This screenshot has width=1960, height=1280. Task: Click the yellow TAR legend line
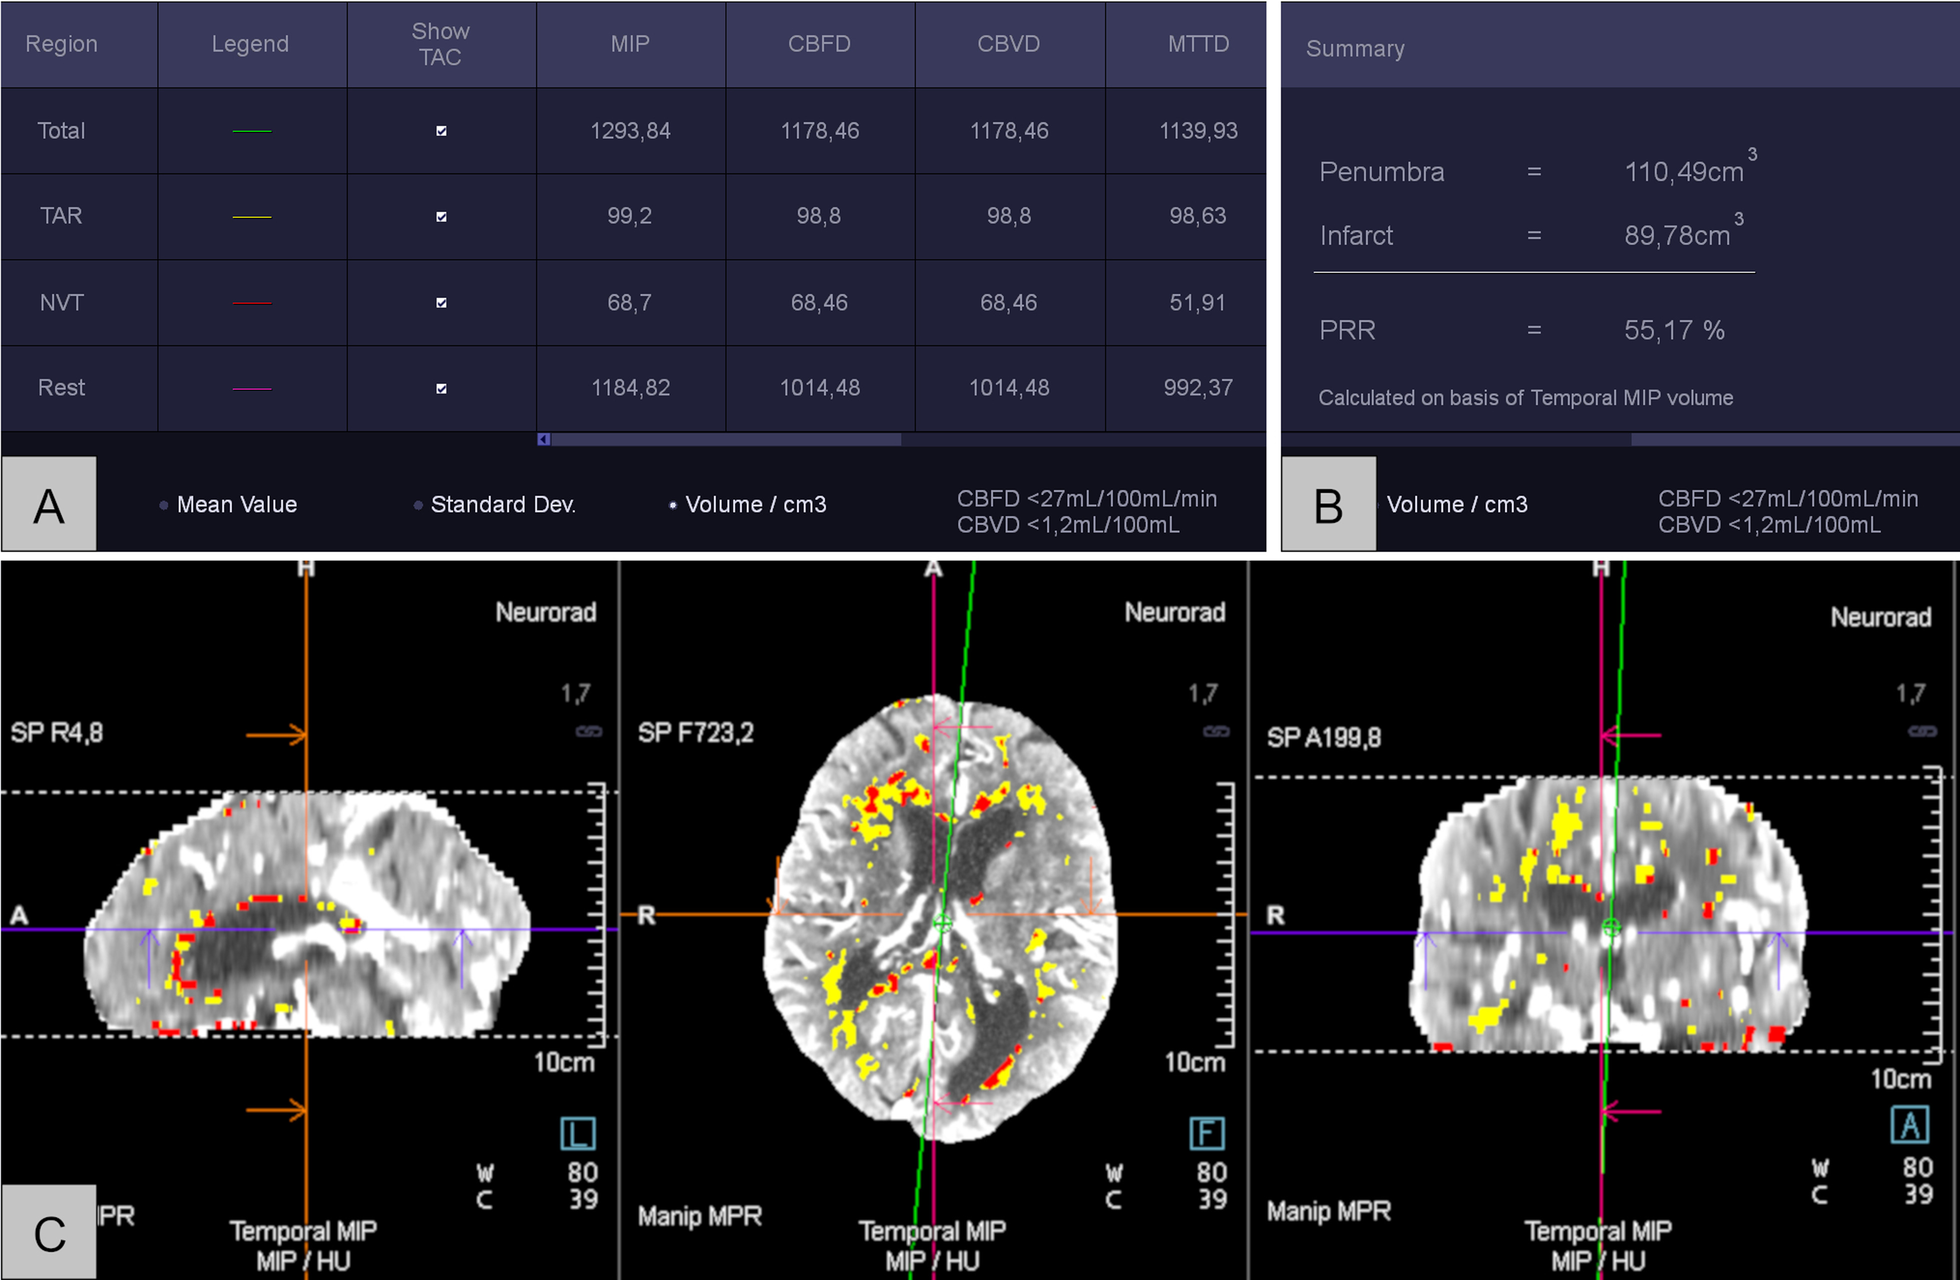coord(252,217)
